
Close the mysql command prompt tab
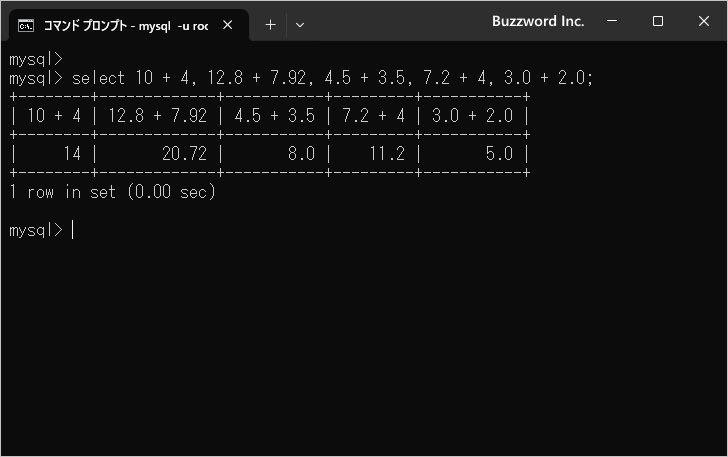[228, 25]
